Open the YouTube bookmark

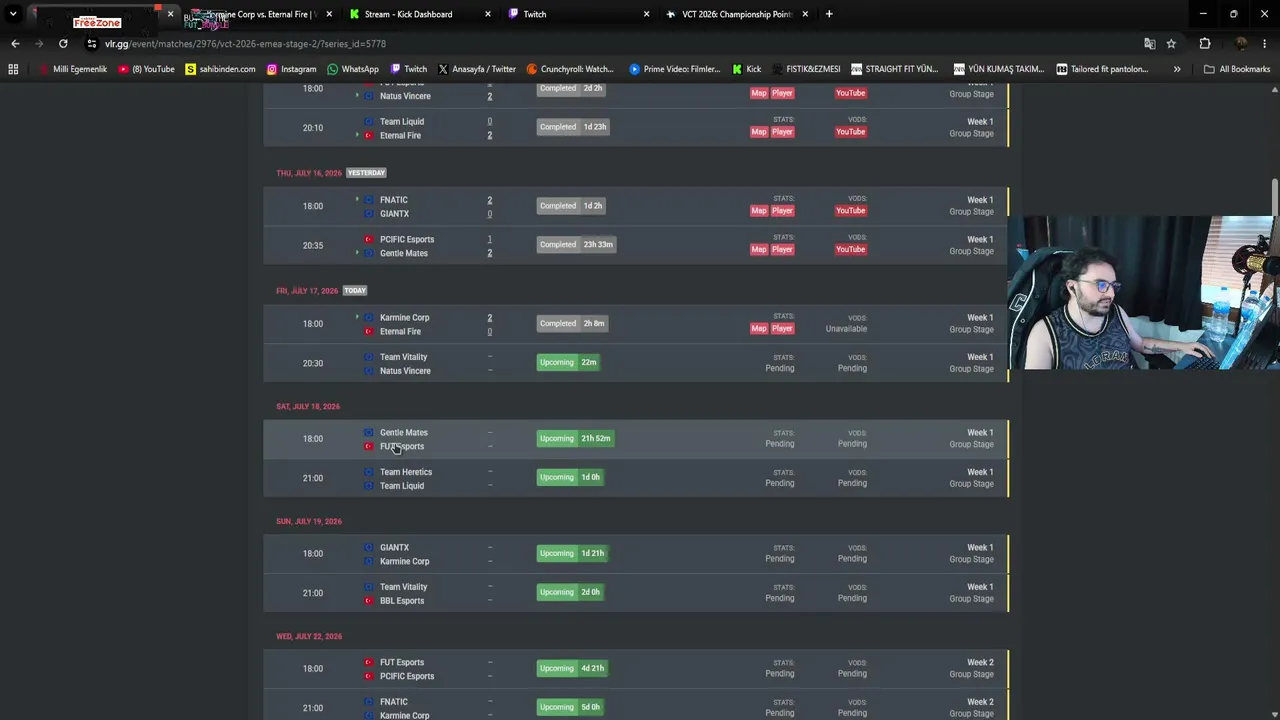tap(146, 69)
